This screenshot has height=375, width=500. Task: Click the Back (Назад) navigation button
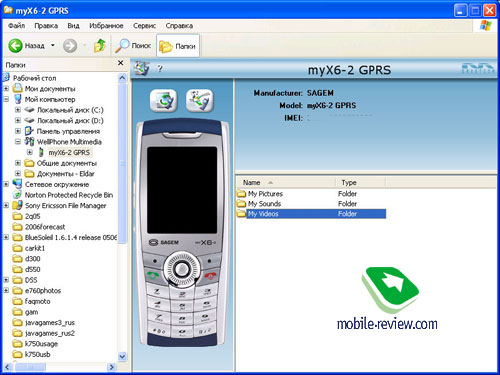[x=27, y=46]
